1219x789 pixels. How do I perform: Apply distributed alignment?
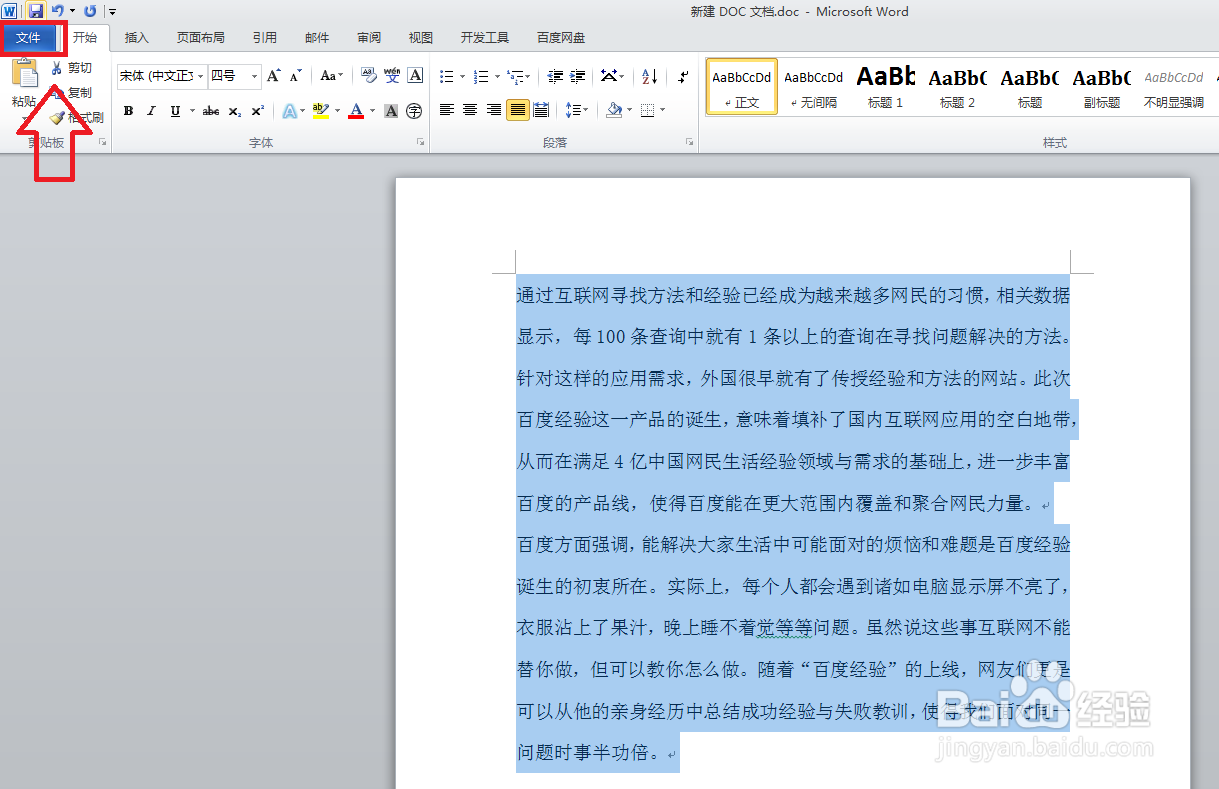coord(541,110)
